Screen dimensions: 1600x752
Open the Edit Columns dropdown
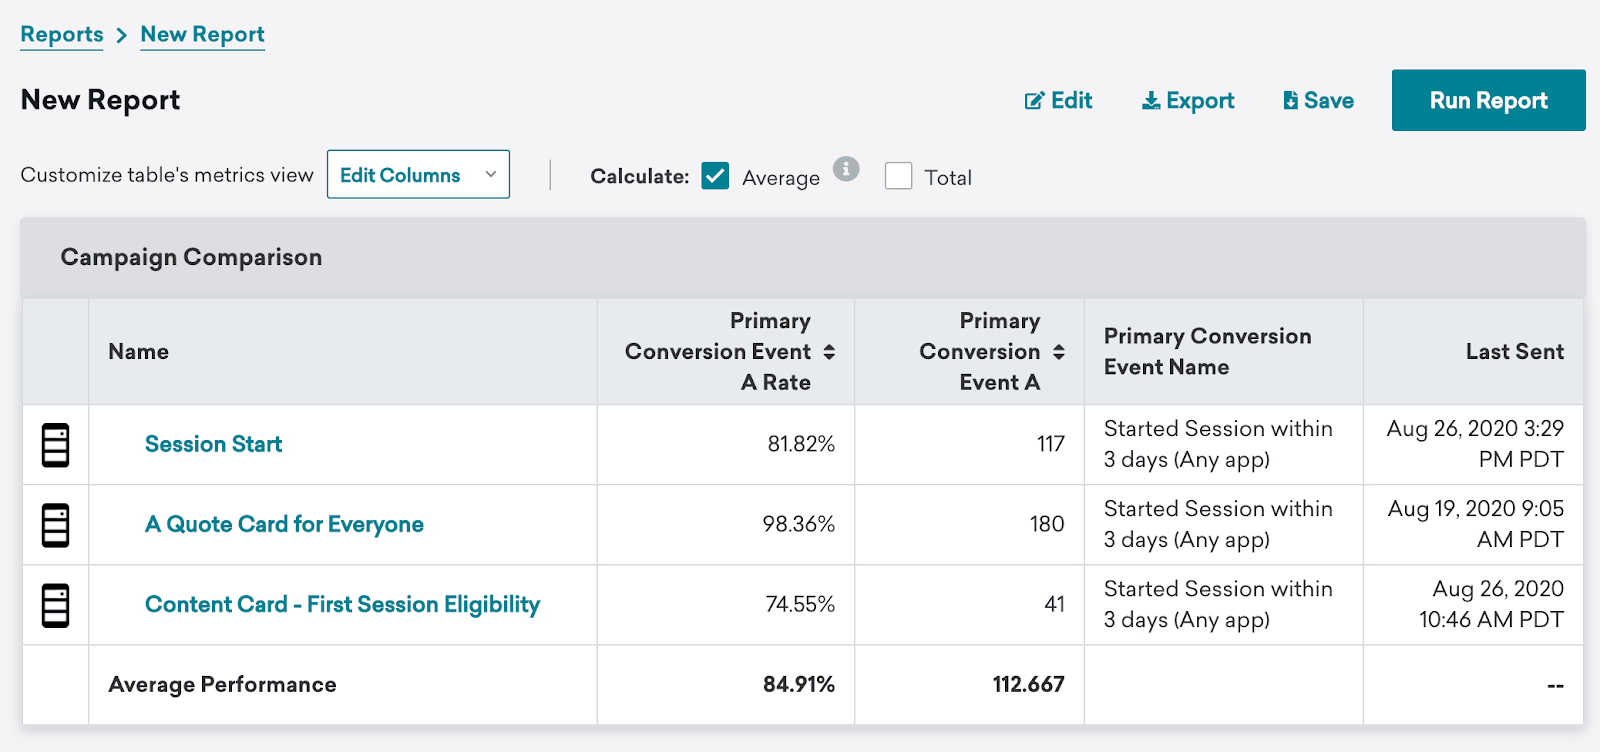click(x=418, y=174)
